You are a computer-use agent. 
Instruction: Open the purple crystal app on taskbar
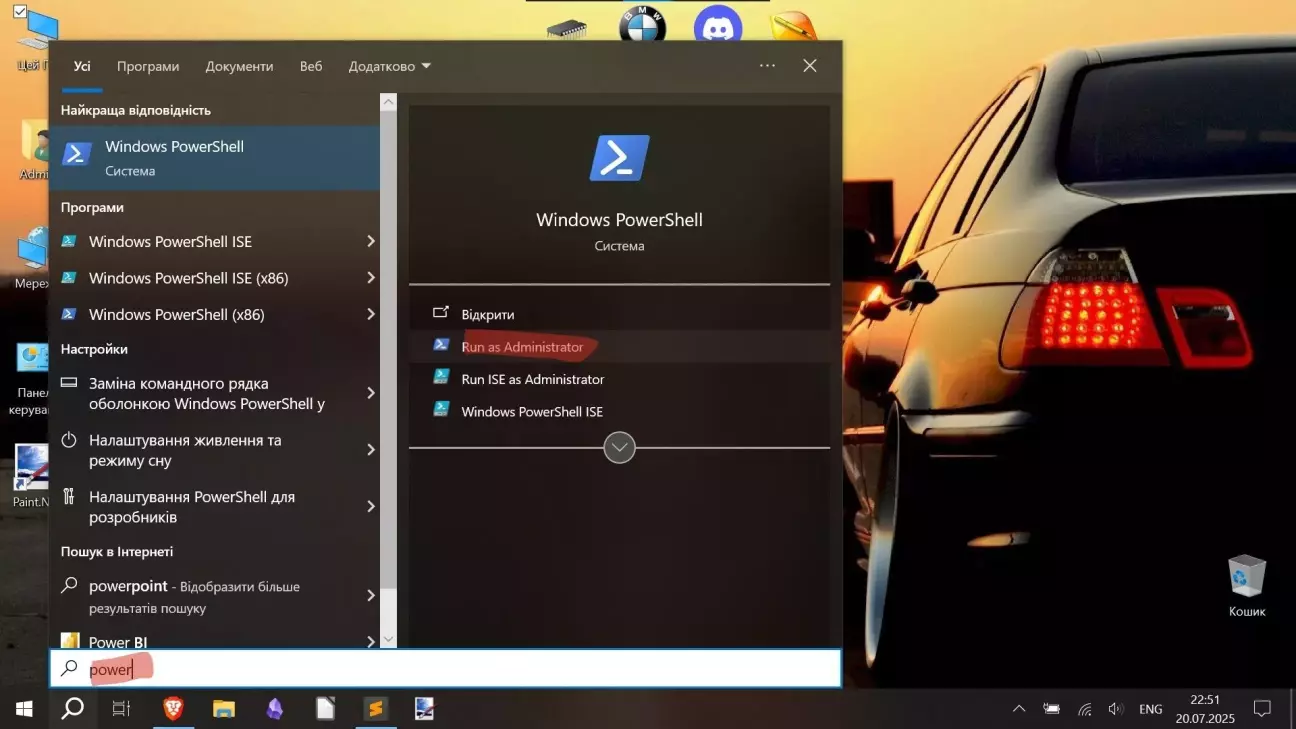[x=275, y=709]
